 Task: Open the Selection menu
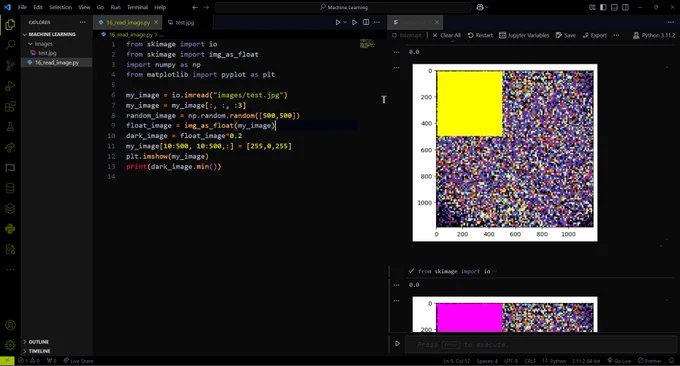tap(60, 7)
